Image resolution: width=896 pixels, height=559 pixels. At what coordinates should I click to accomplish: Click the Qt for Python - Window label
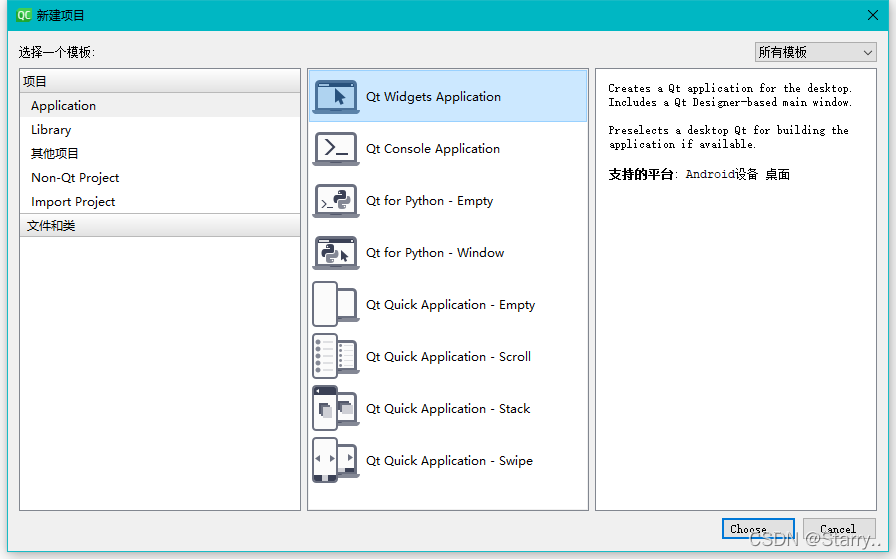[x=435, y=253]
